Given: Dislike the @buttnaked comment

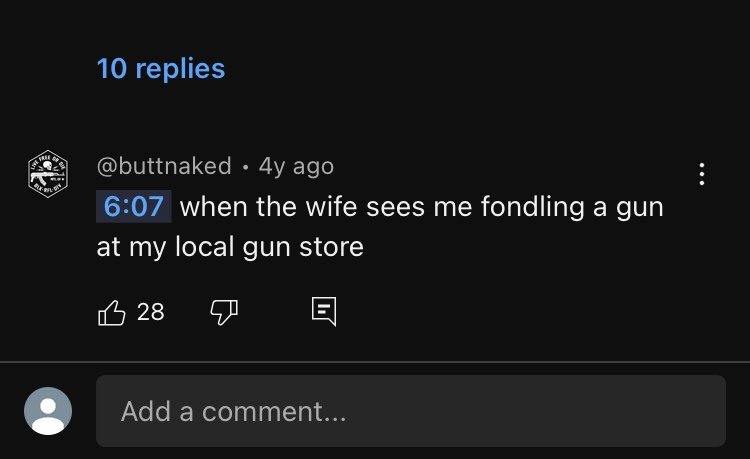Looking at the screenshot, I should [224, 313].
